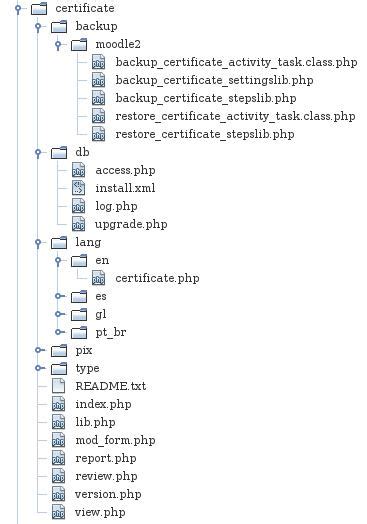
Task: Select upgrade.php in db folder
Action: point(131,224)
